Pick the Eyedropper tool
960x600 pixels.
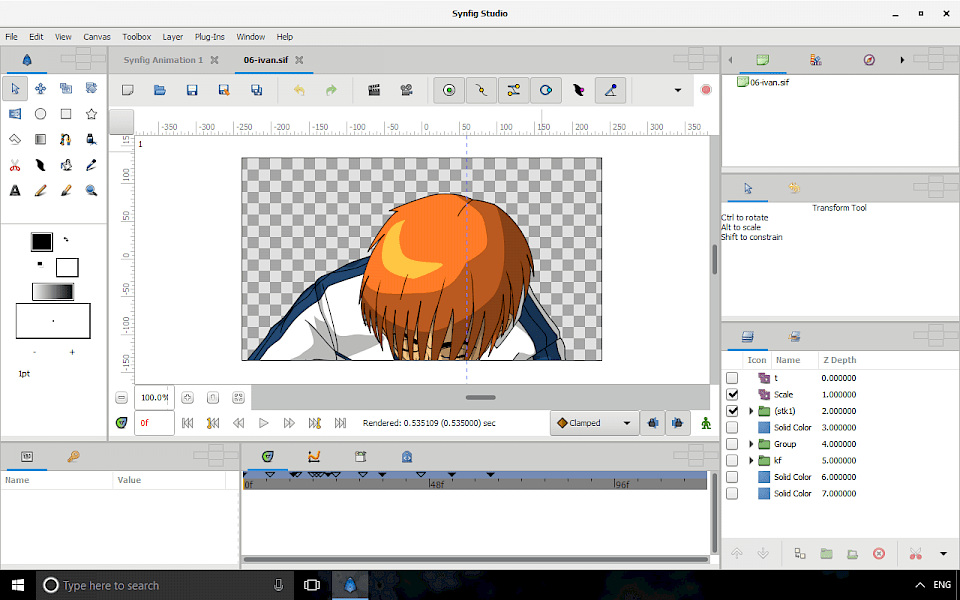click(91, 165)
